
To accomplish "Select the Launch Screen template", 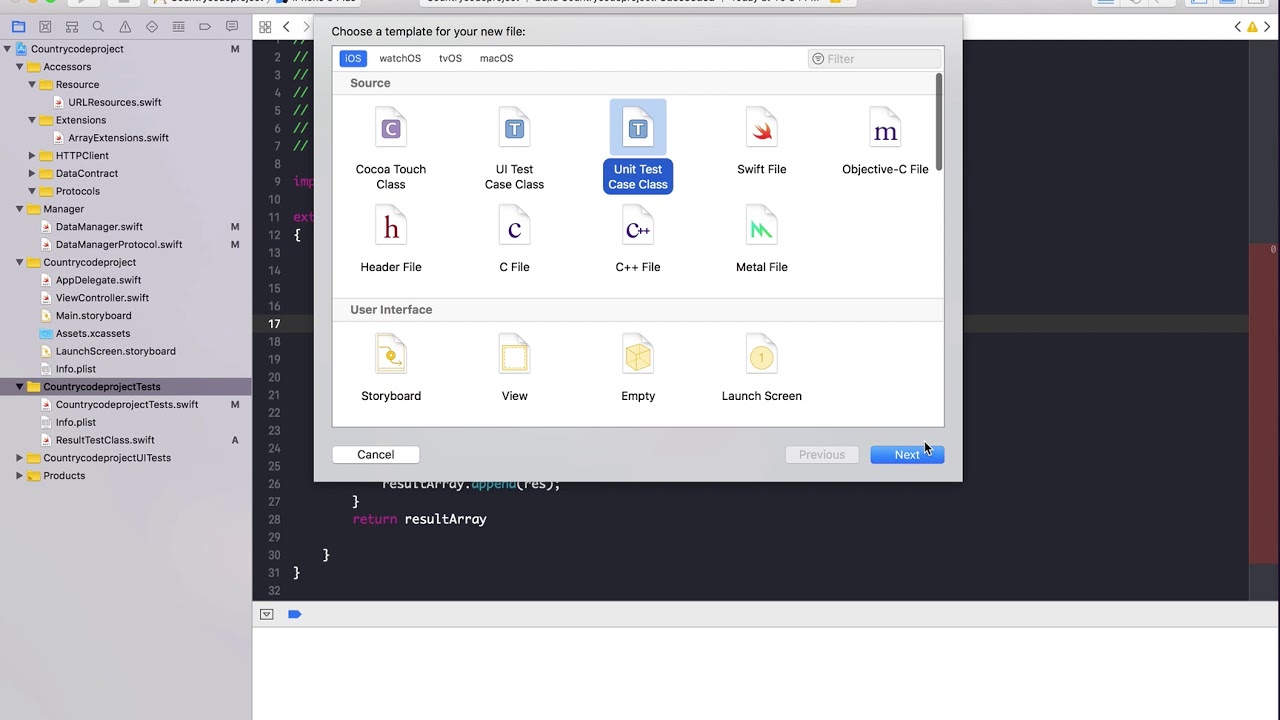I will point(761,367).
